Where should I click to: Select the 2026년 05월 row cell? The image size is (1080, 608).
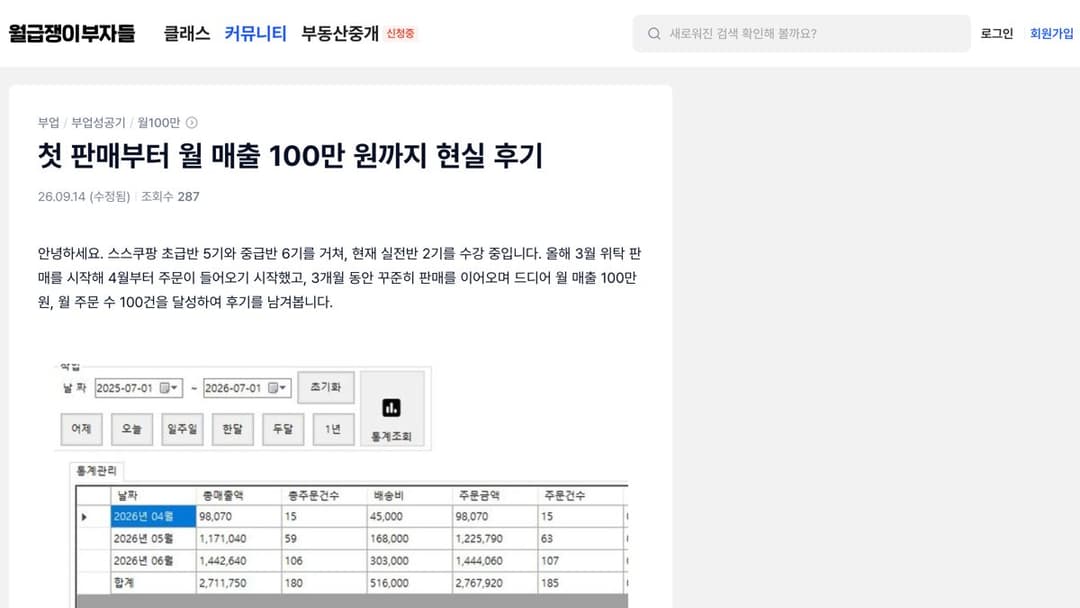tap(153, 538)
